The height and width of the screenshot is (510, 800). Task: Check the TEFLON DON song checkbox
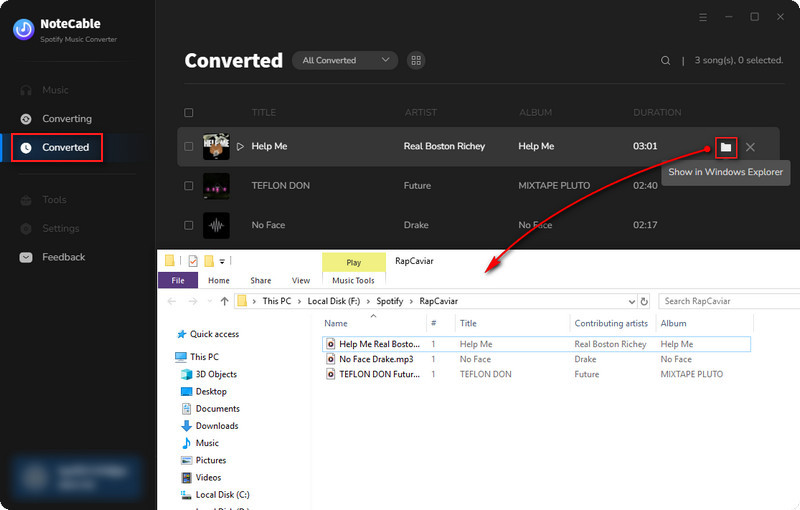coord(189,186)
